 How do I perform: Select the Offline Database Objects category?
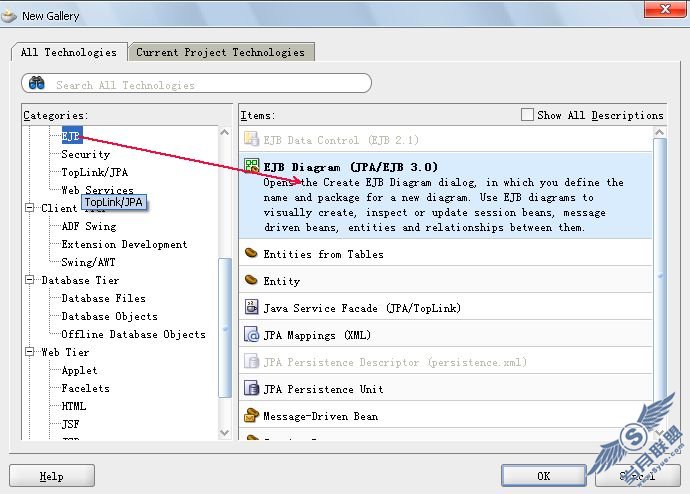point(133,334)
